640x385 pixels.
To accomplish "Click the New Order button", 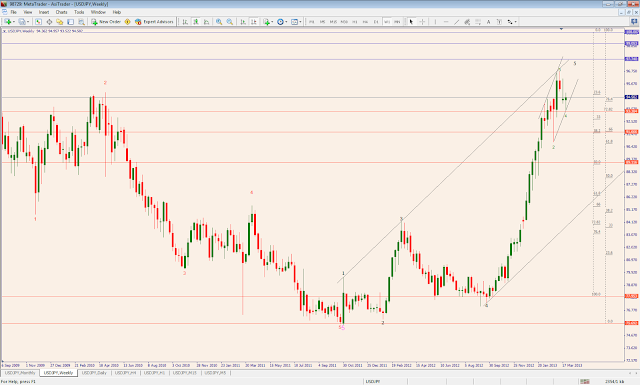I will point(106,22).
